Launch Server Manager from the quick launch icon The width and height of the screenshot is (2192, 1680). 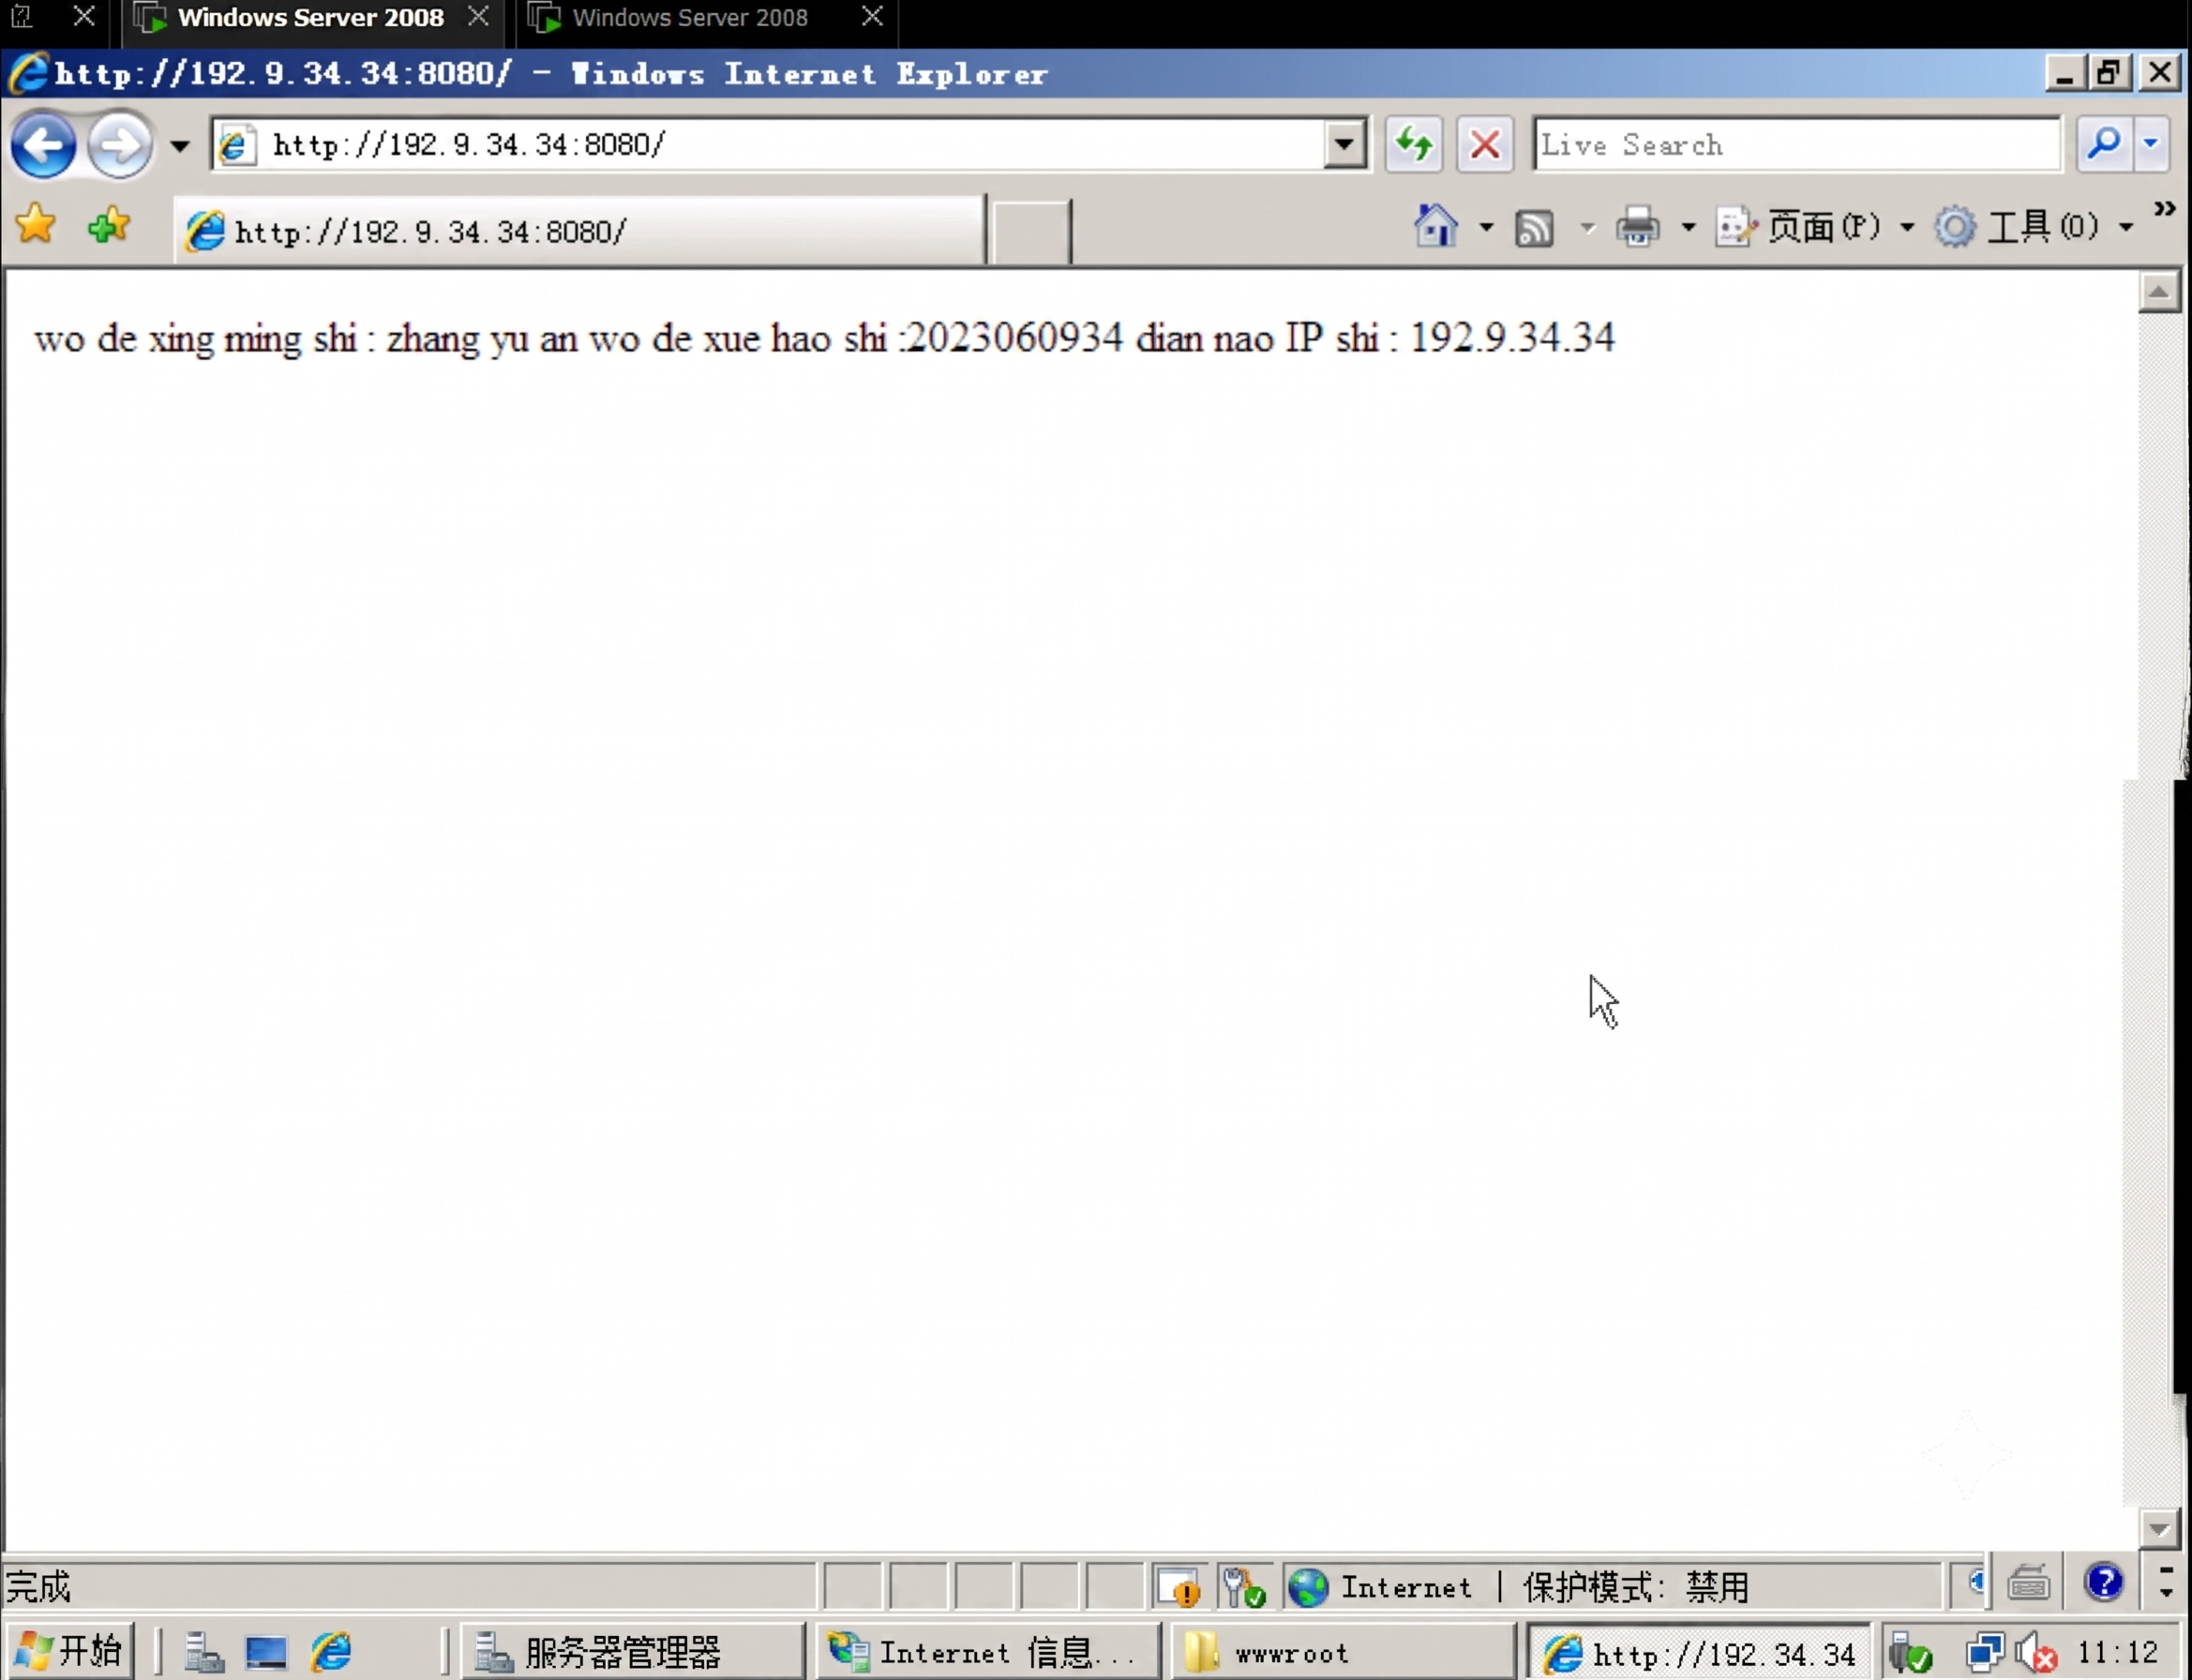[203, 1652]
